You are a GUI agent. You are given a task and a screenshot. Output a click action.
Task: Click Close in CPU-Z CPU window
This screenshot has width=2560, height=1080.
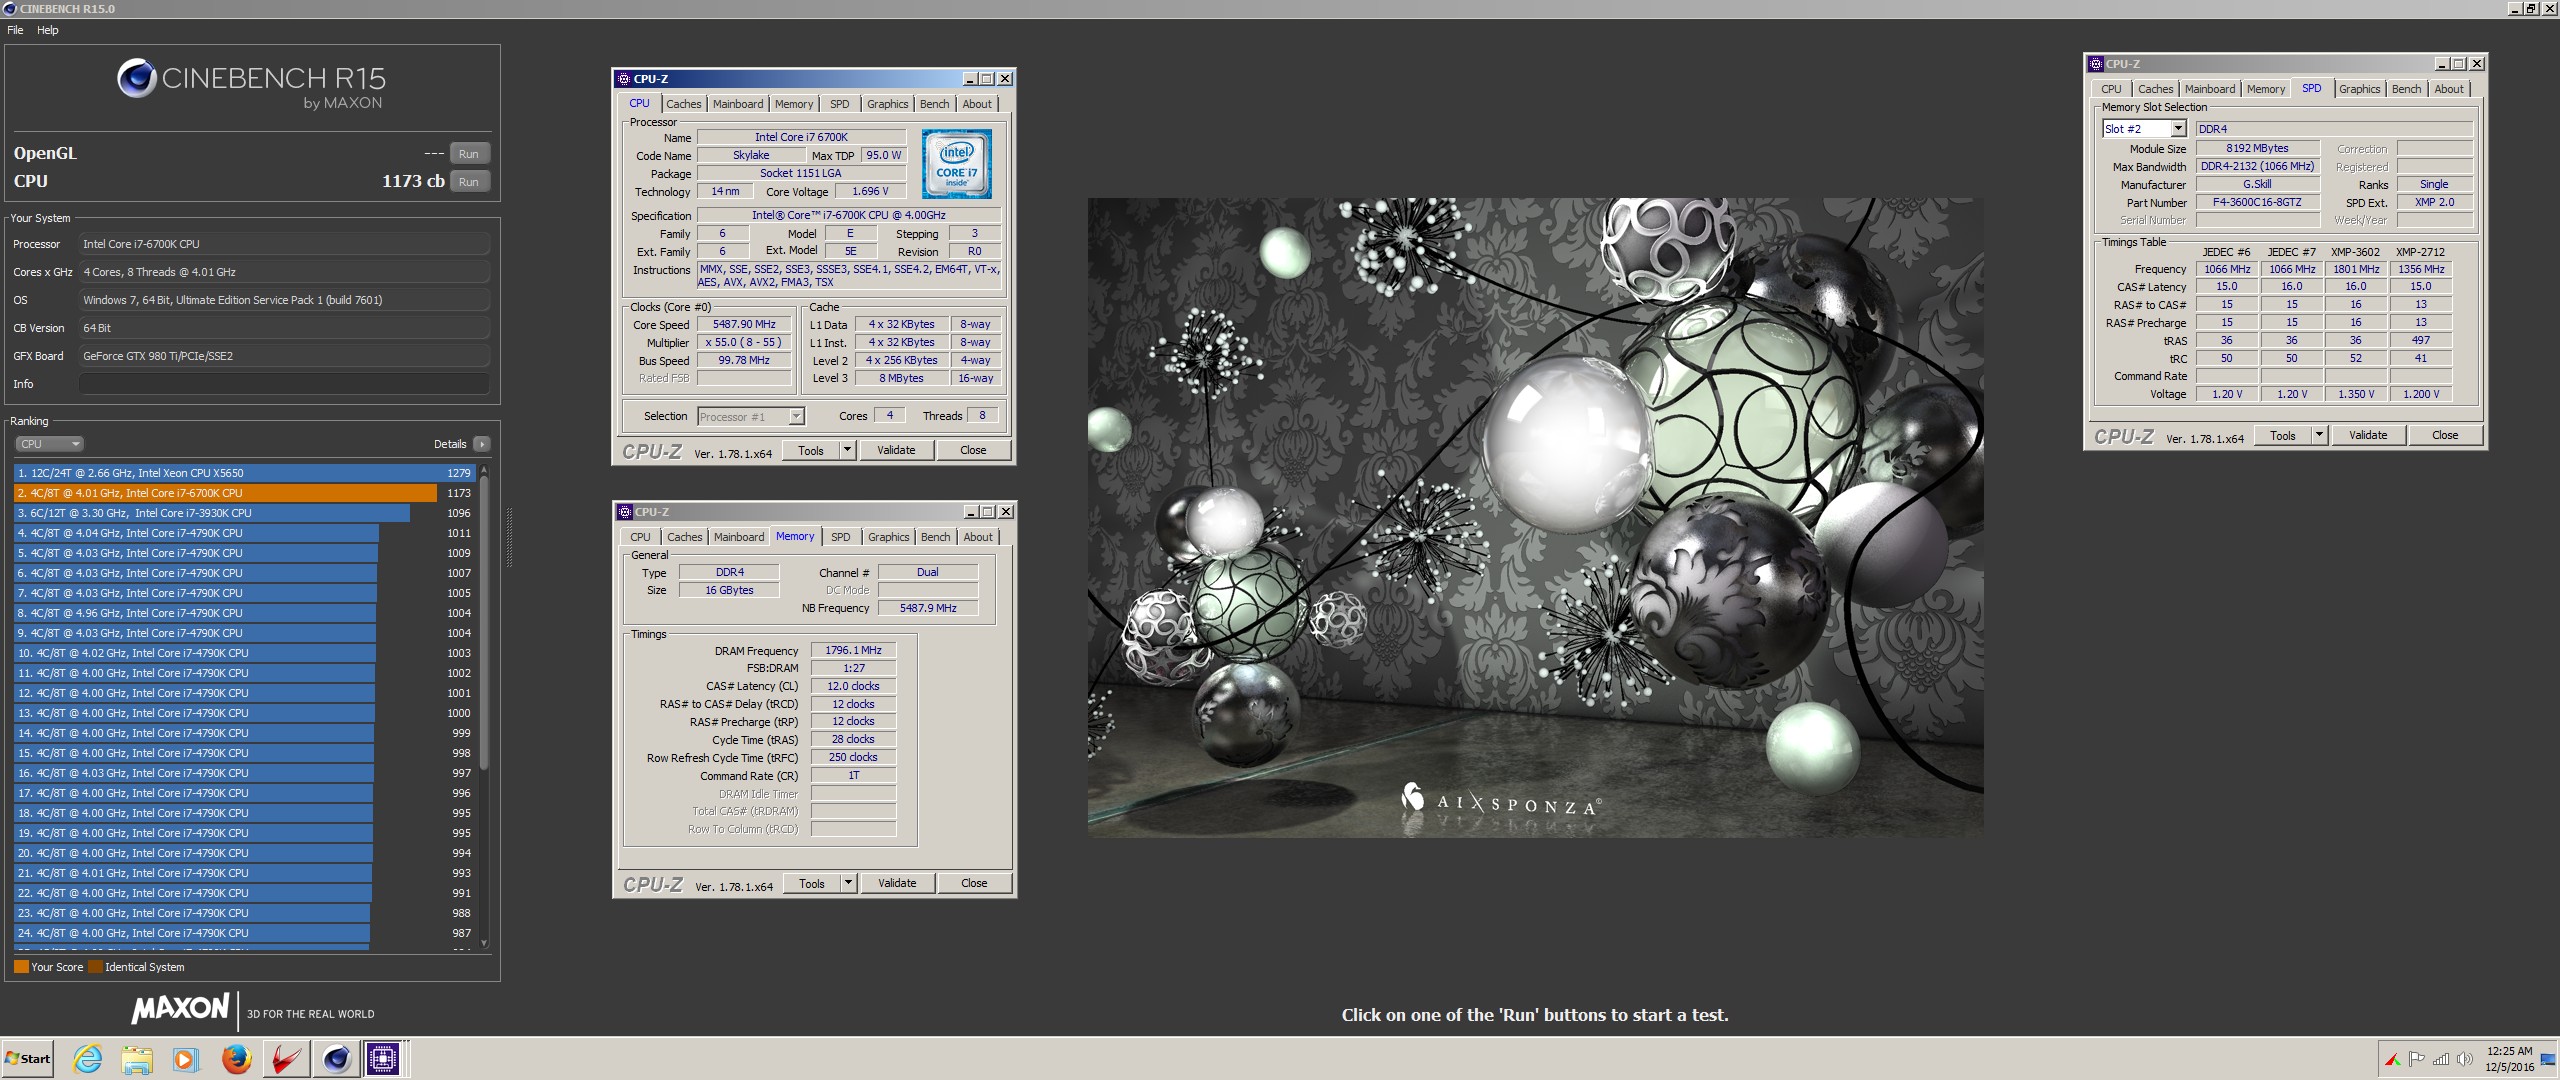(973, 450)
